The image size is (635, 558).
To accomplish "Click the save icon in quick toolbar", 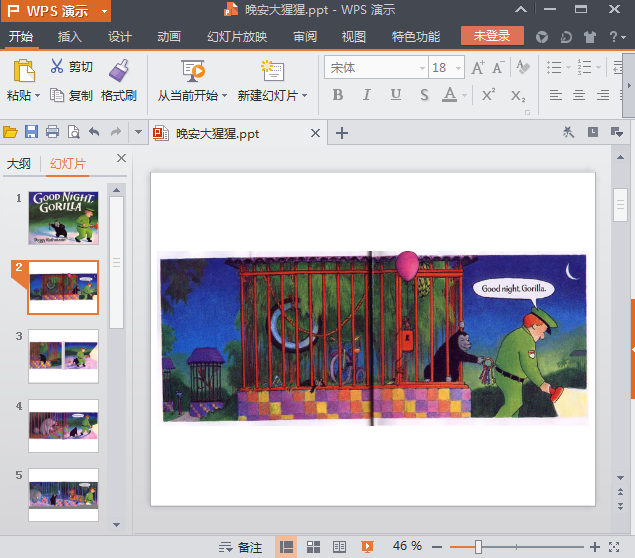I will (31, 132).
